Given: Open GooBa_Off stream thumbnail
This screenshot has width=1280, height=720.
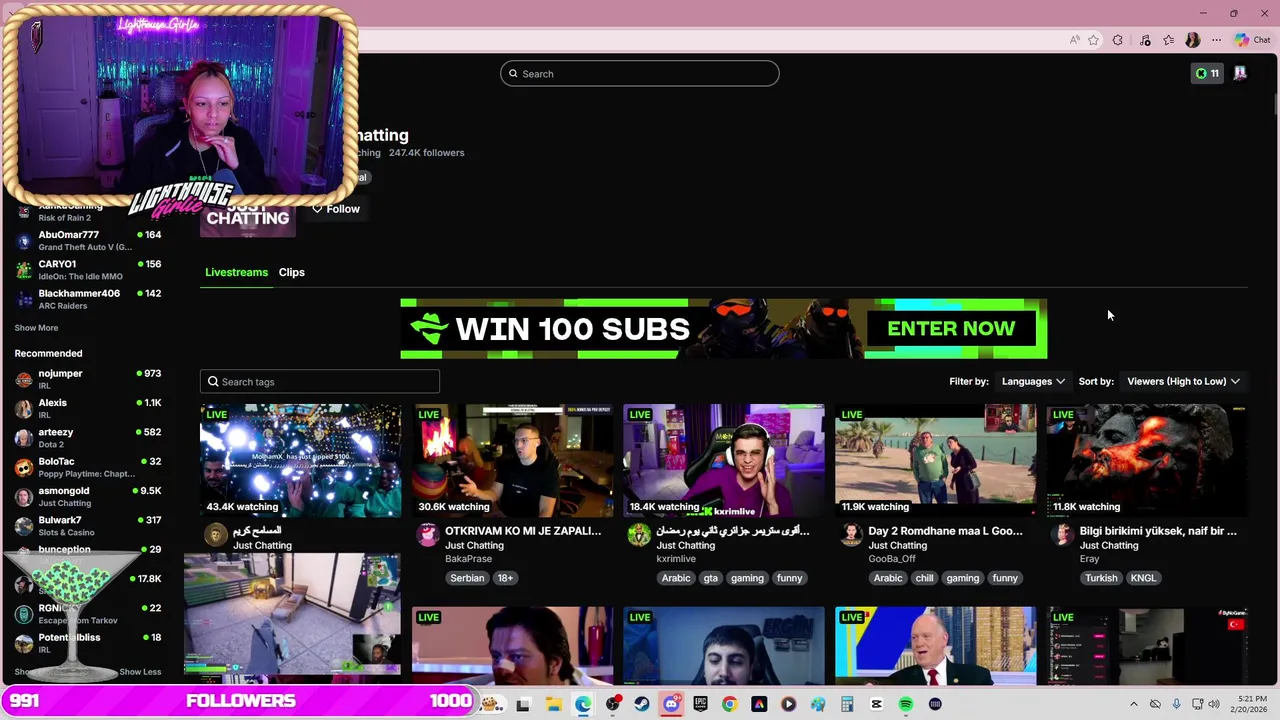Looking at the screenshot, I should pos(935,461).
